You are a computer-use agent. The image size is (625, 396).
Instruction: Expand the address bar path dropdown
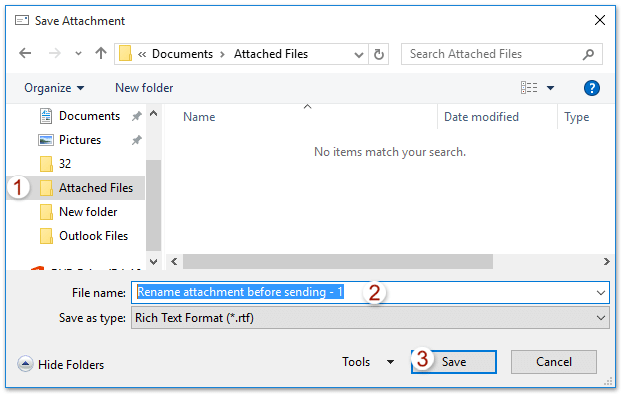tap(359, 54)
